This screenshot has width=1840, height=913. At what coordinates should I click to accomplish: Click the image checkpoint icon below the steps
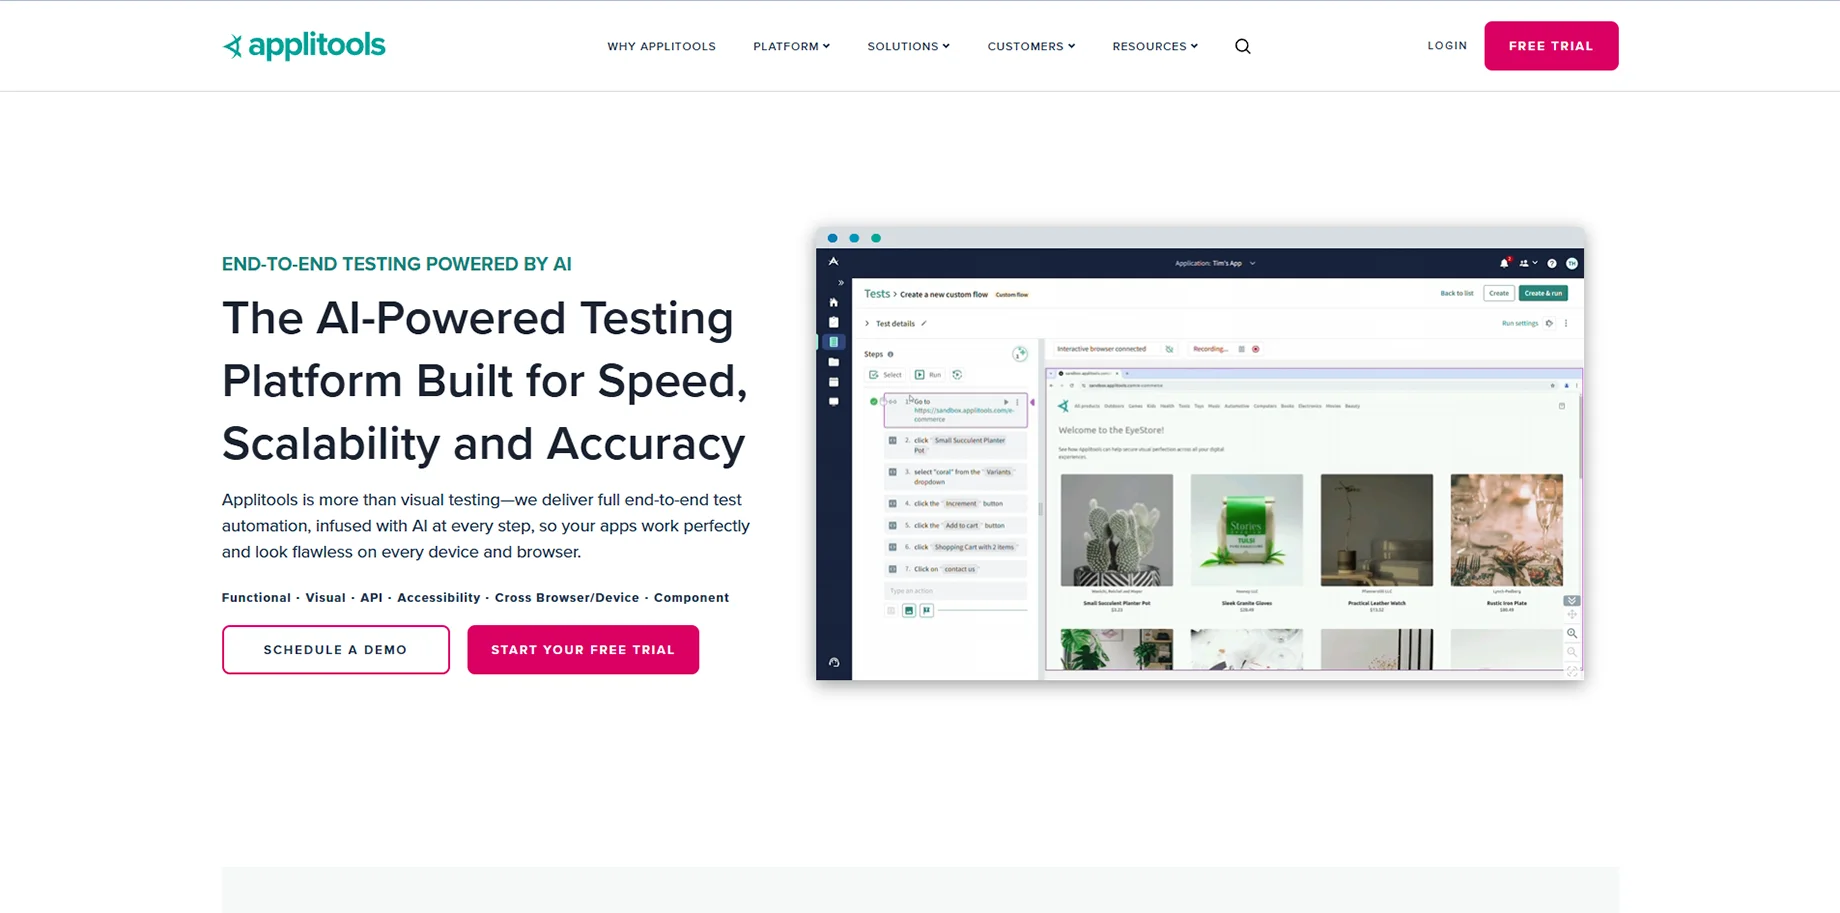[x=909, y=610]
